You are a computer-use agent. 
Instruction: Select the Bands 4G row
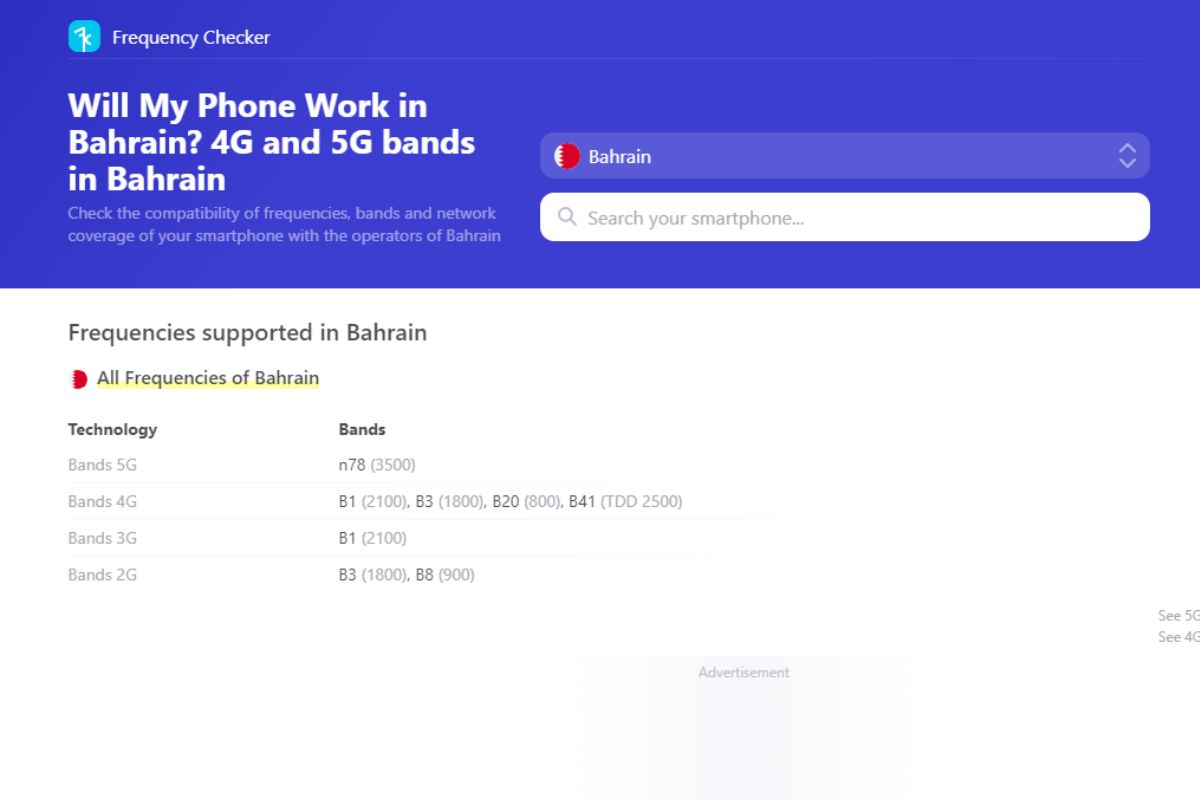(x=102, y=501)
